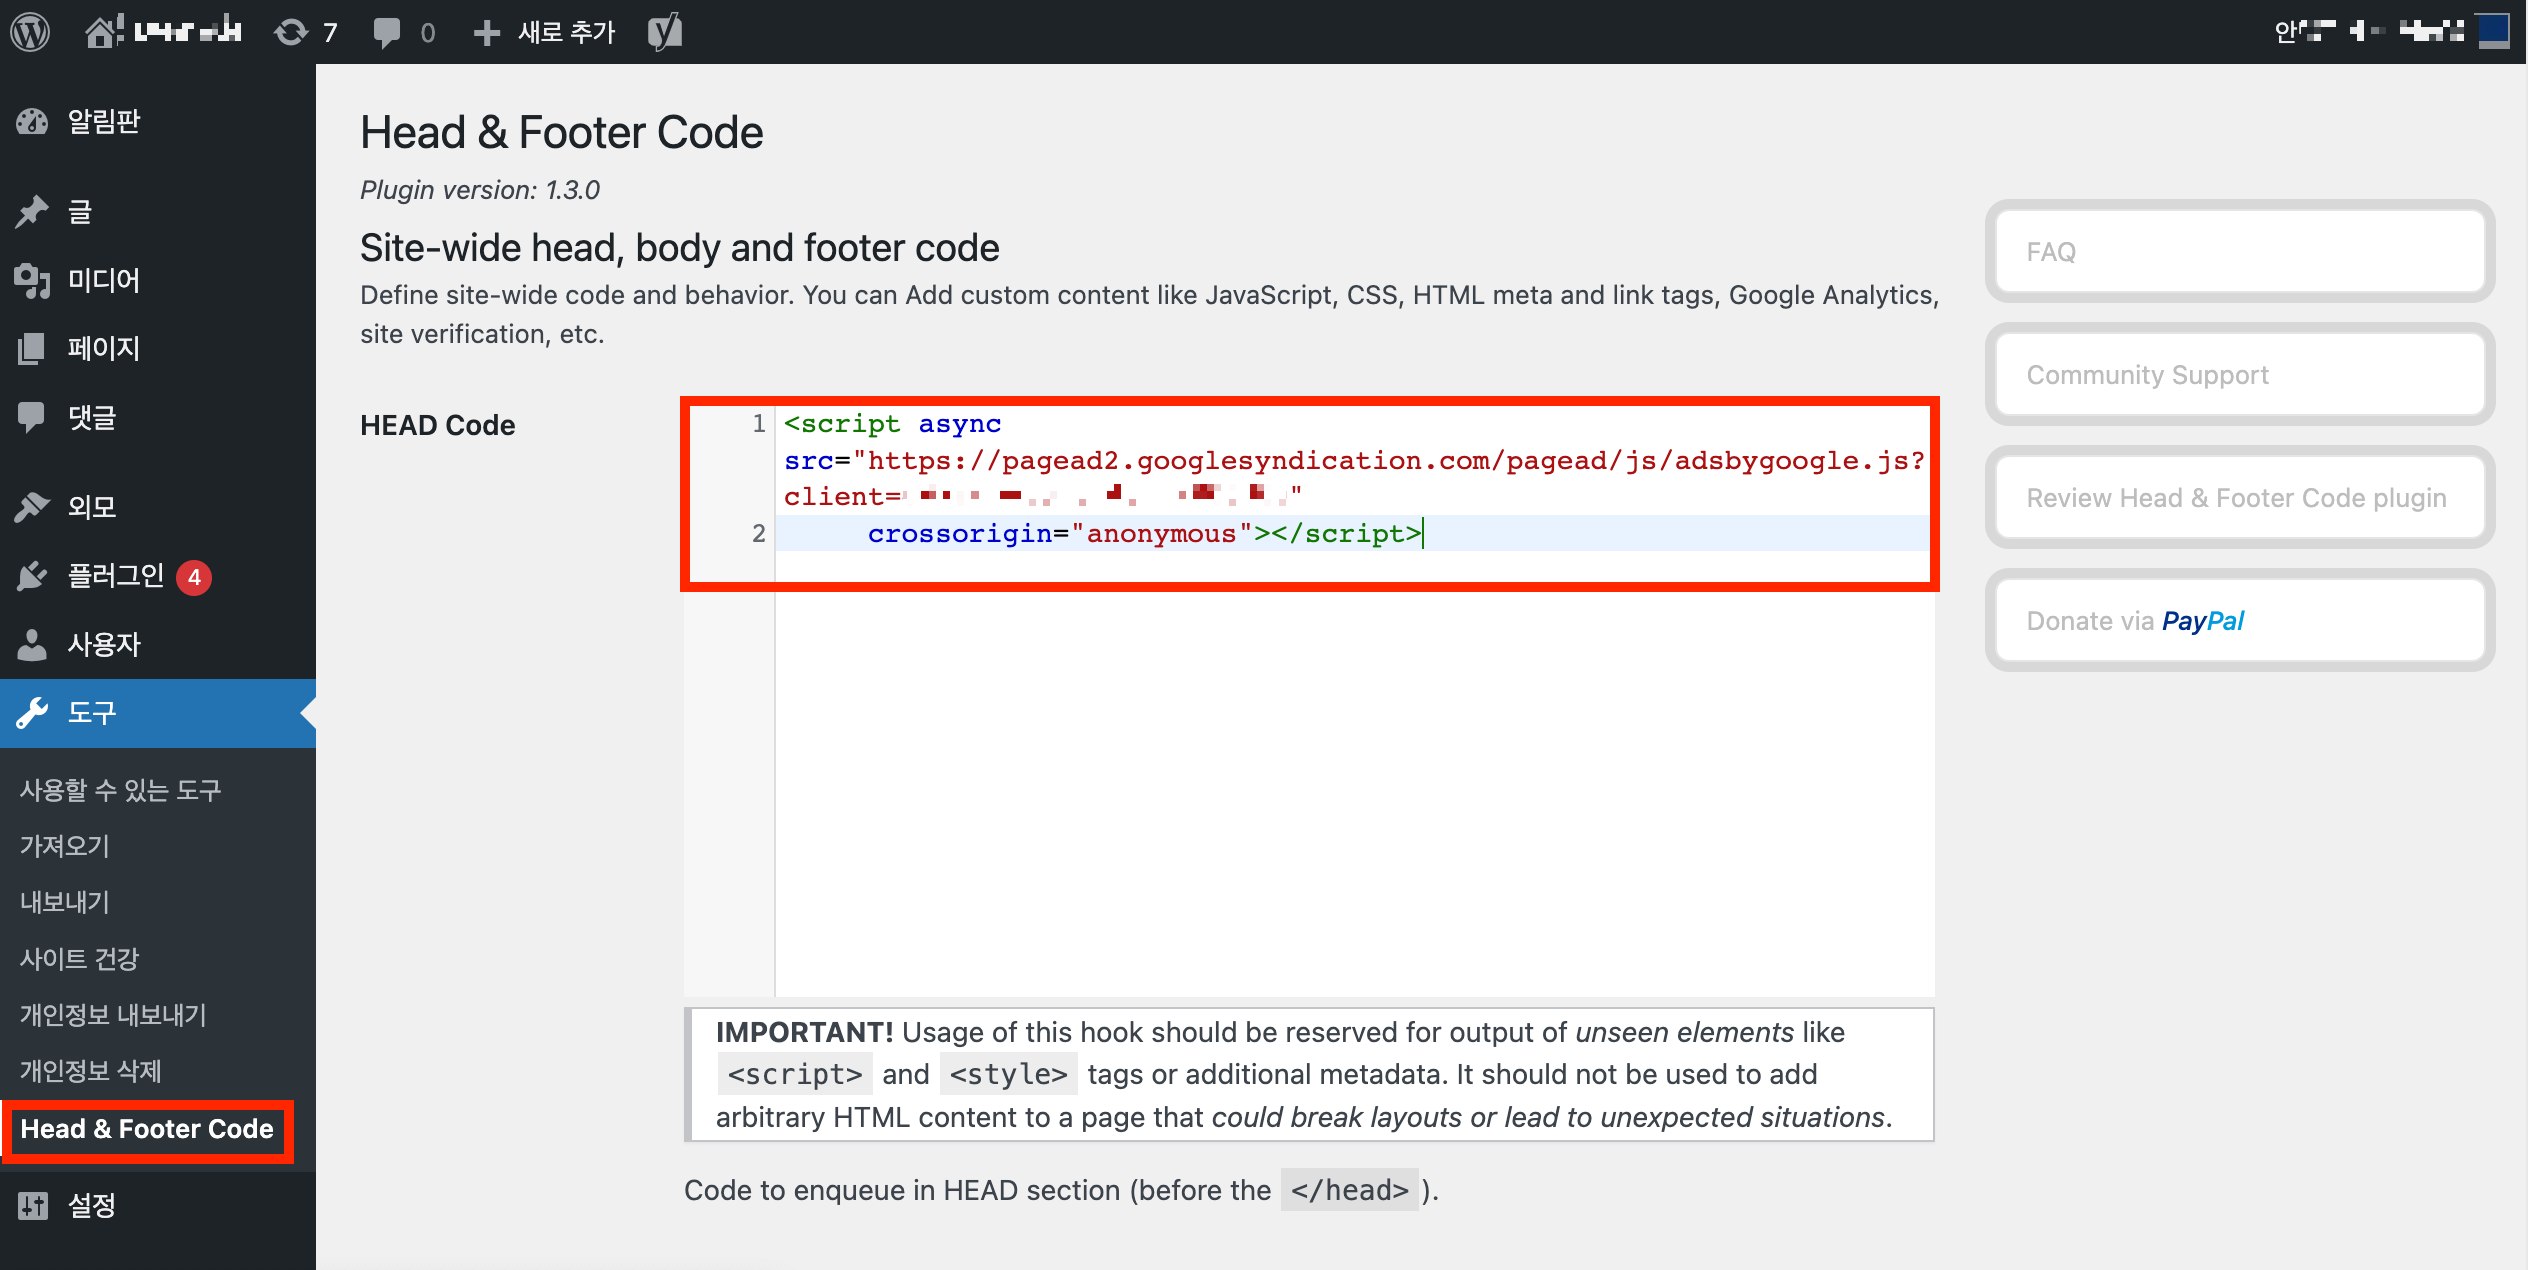Open Community Support link
The image size is (2528, 1270).
coord(2239,375)
